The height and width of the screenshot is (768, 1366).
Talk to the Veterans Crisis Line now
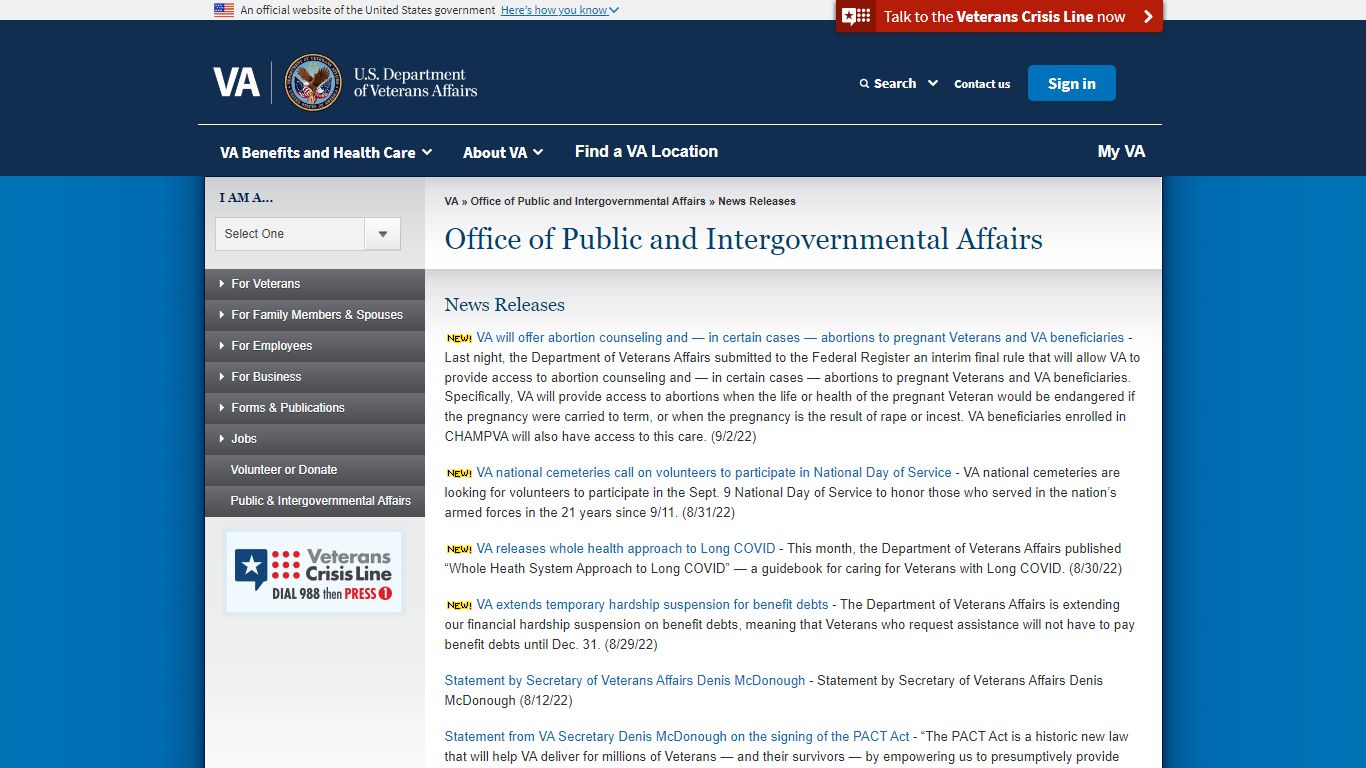coord(999,16)
